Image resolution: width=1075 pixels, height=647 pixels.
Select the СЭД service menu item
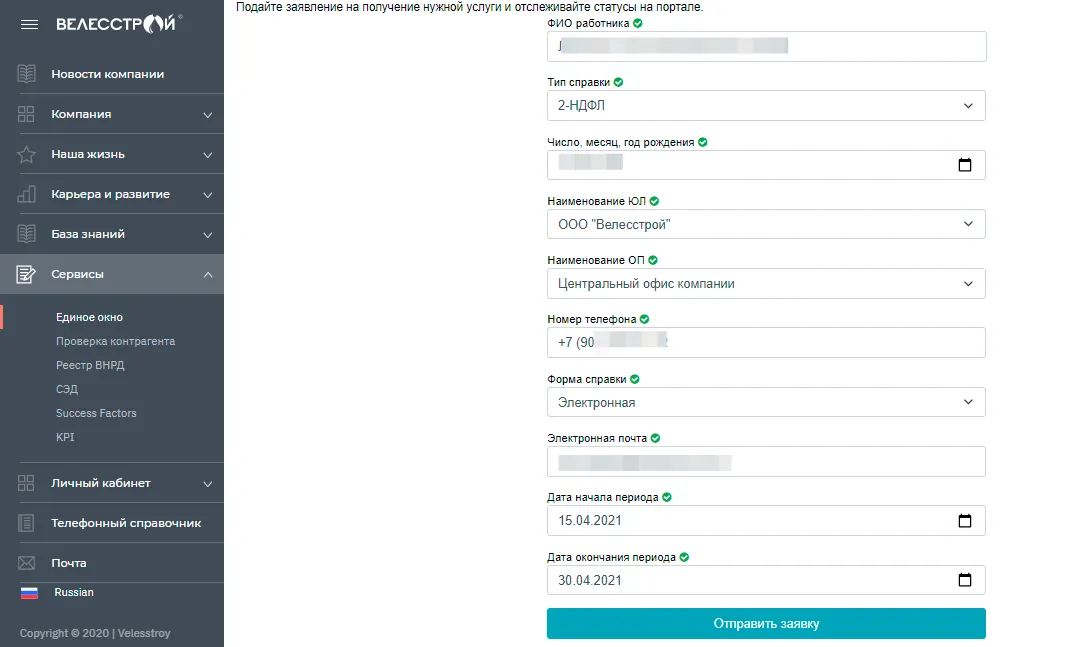tap(67, 389)
